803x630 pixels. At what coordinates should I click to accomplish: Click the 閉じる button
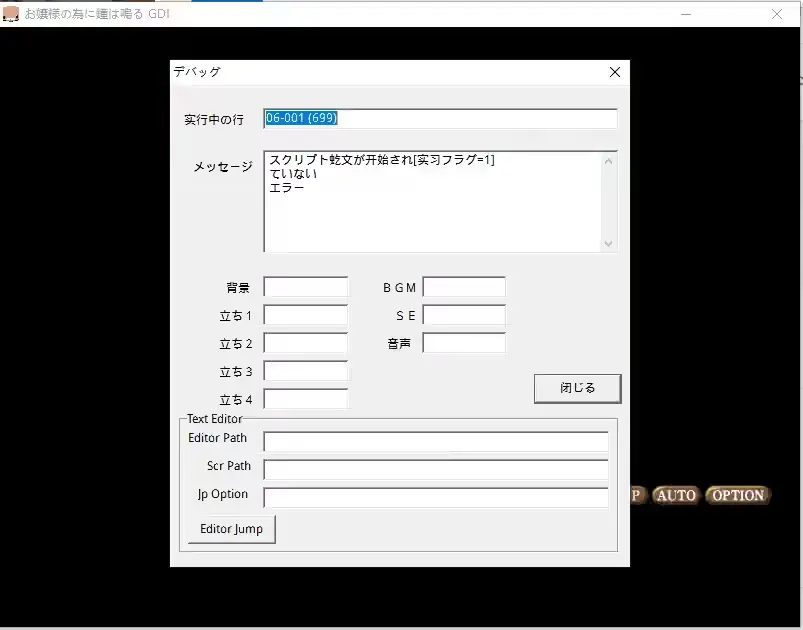coord(578,388)
